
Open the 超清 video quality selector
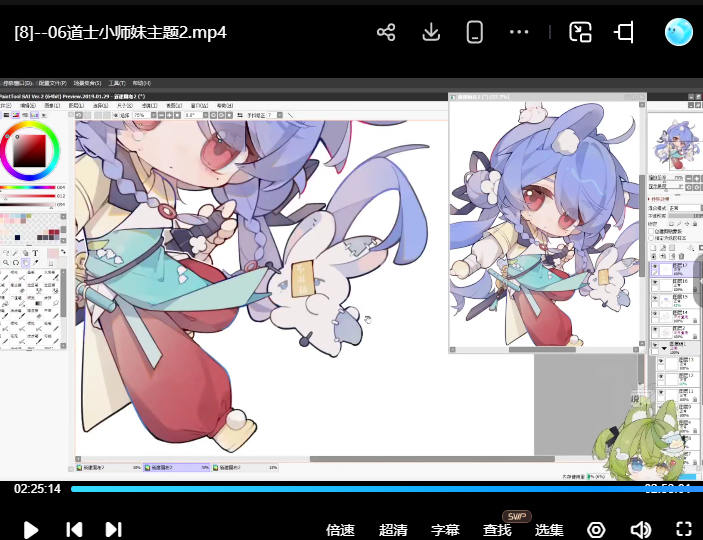tap(393, 530)
